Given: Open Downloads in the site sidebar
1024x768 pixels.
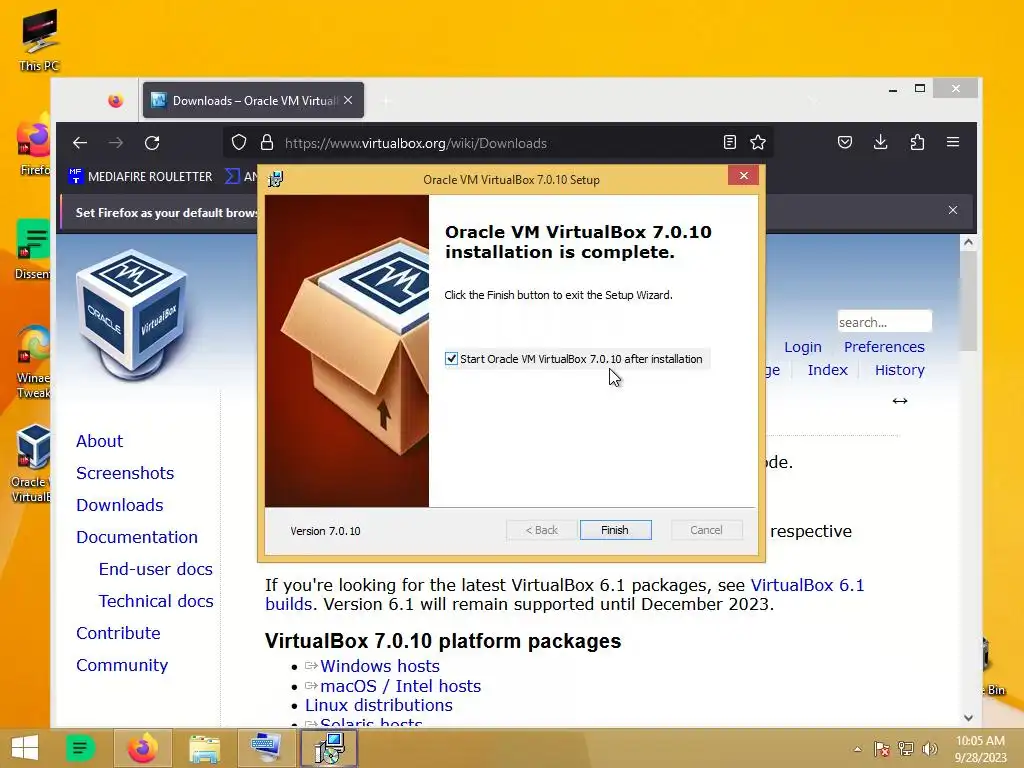Looking at the screenshot, I should [120, 505].
